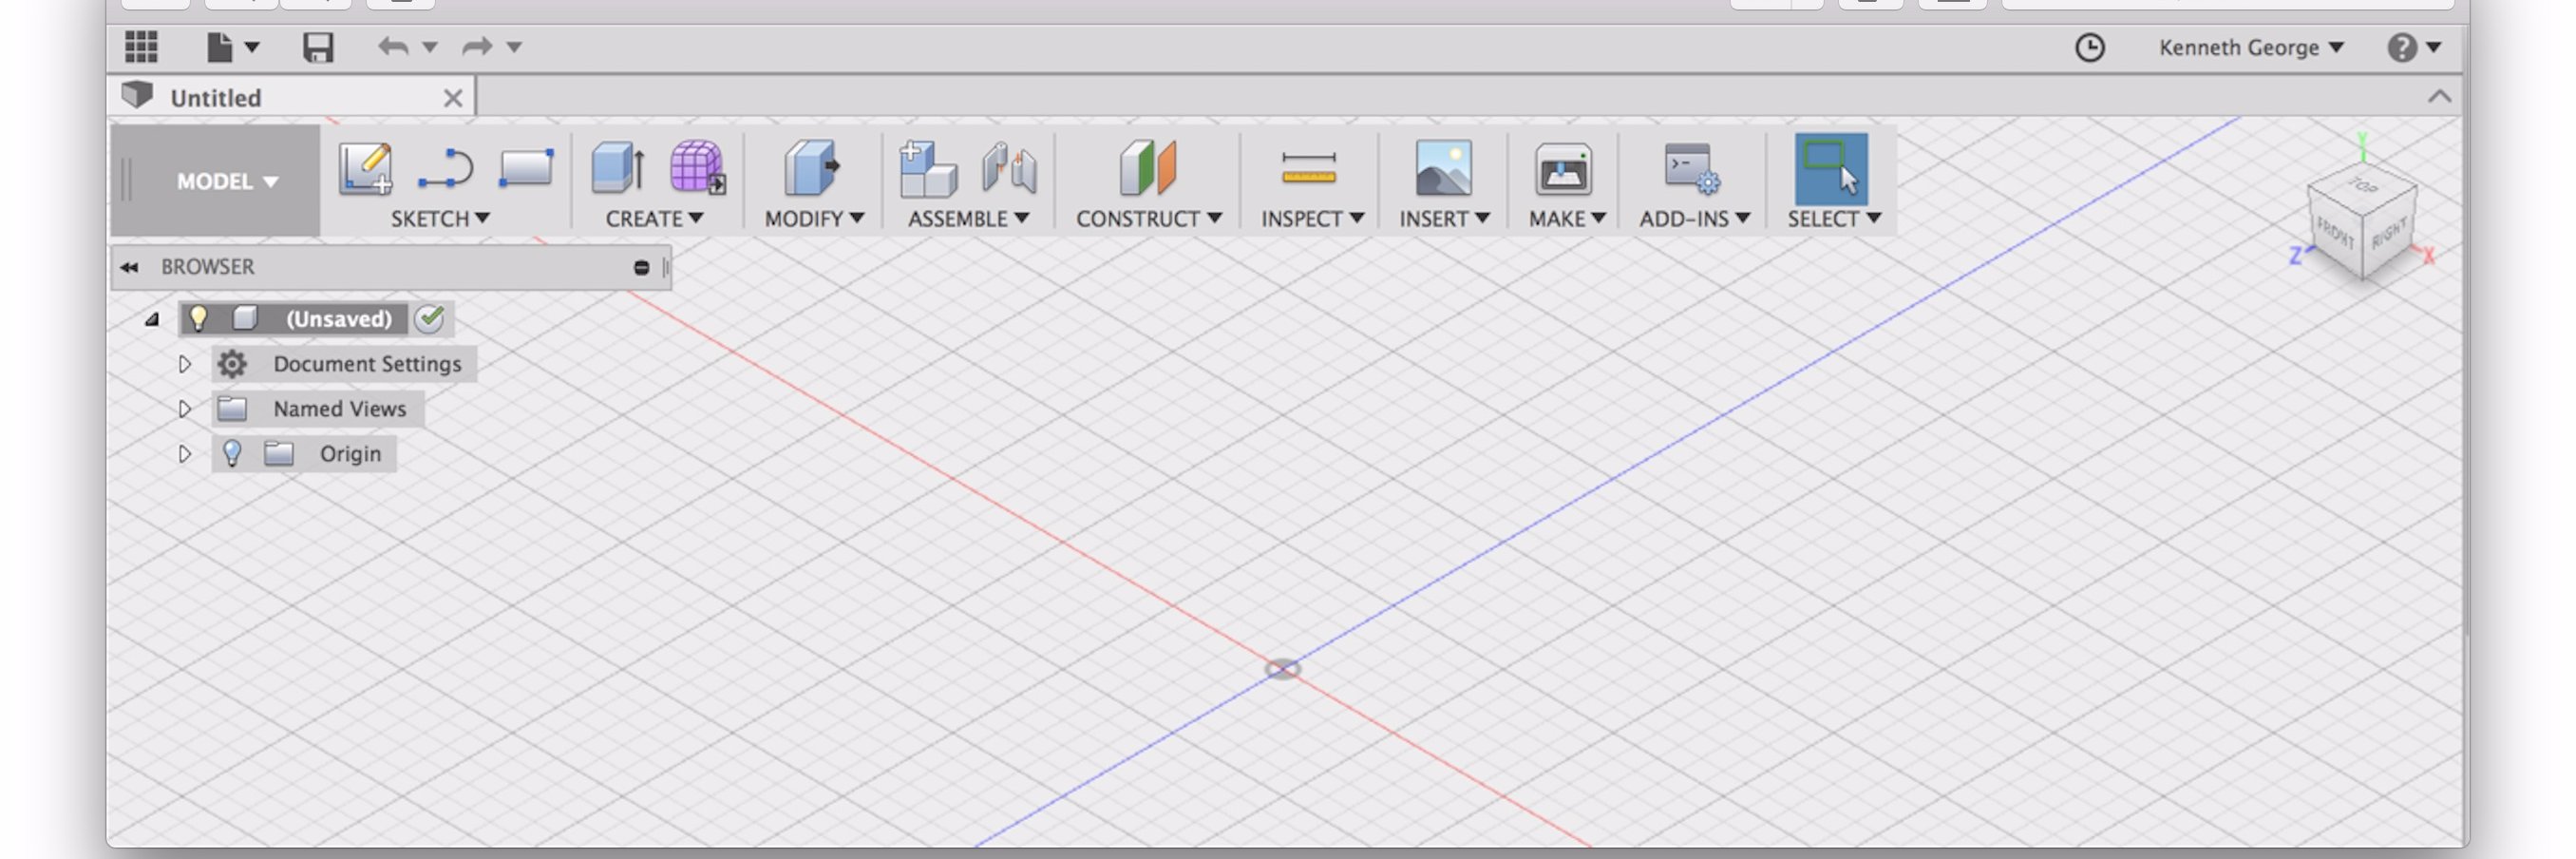Select the Rectangle sketch tool icon

click(x=526, y=168)
